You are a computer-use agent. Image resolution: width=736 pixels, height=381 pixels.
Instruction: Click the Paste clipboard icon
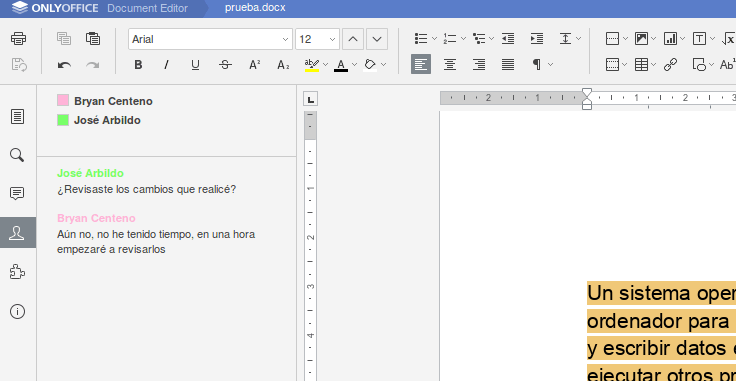coord(93,38)
